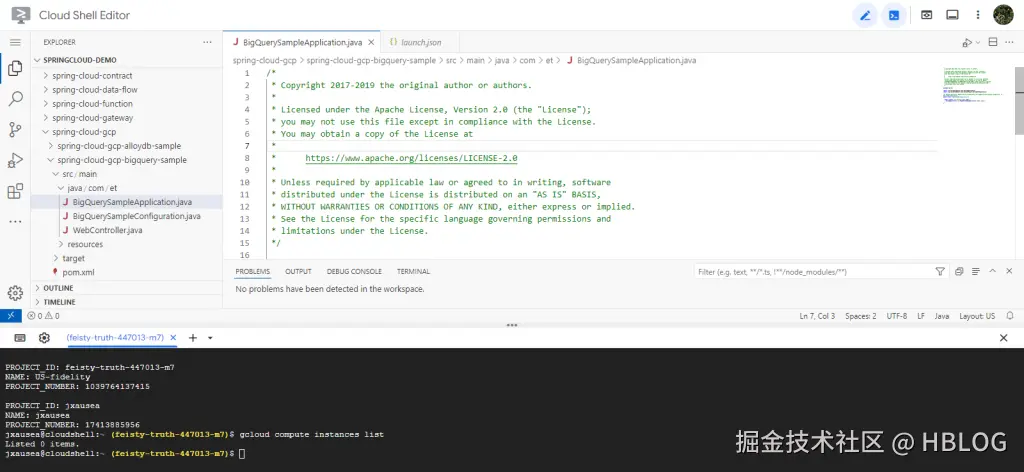Click 'Ln 7, Col 3' in status bar

pyautogui.click(x=817, y=316)
